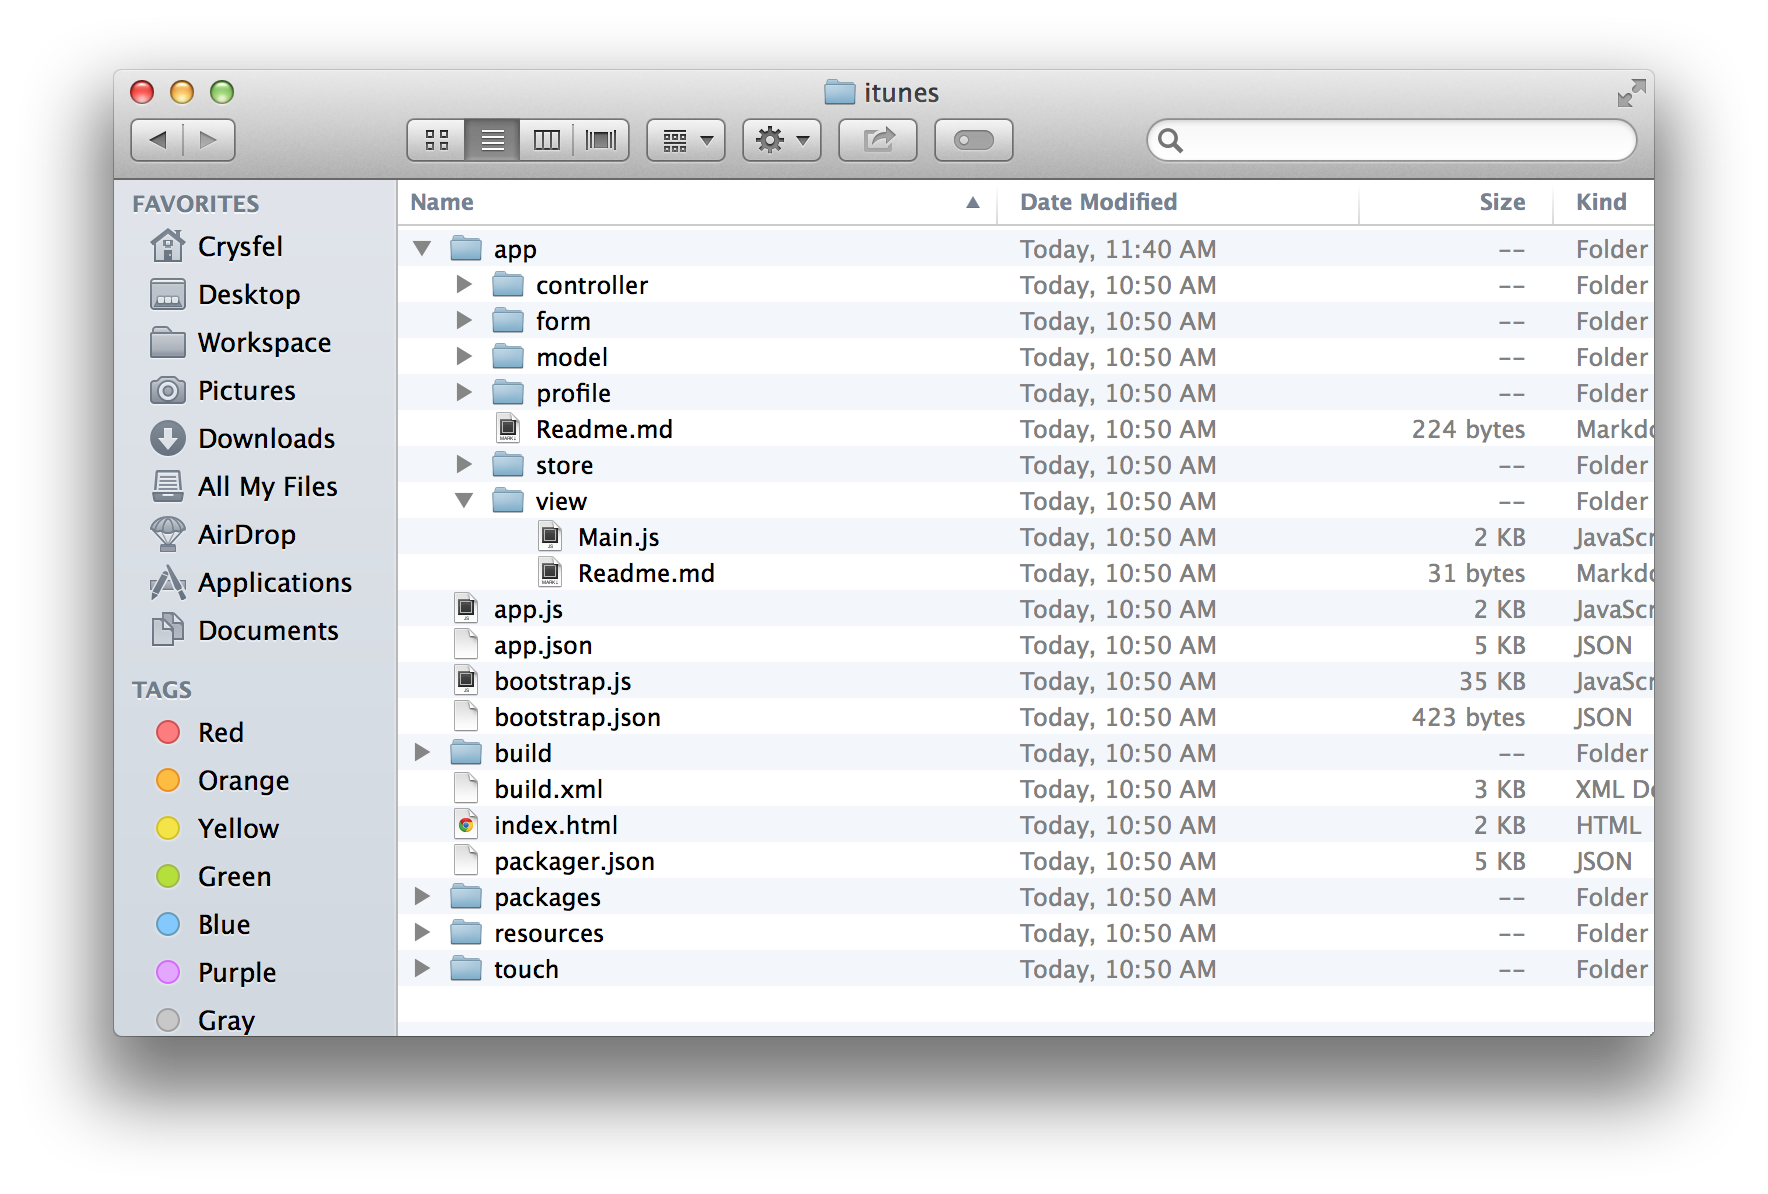Toggle fullscreen with the expand arrows
Viewport: 1768px width, 1194px height.
pyautogui.click(x=1631, y=93)
